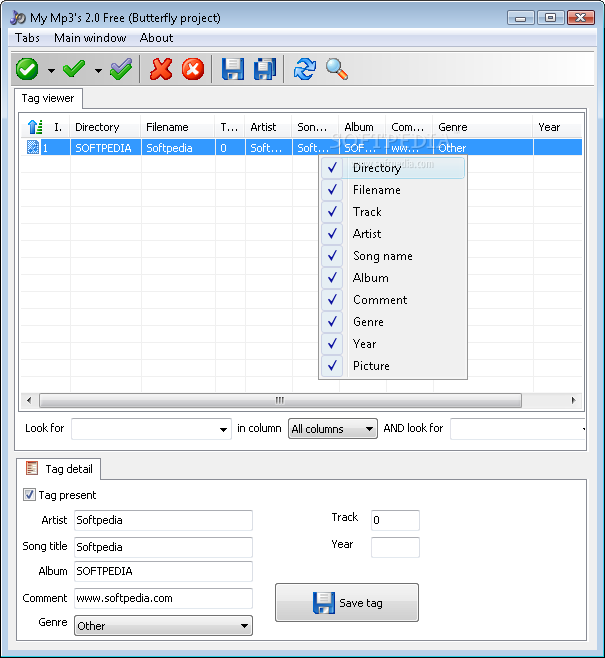Sort by Filename column header

click(x=178, y=127)
